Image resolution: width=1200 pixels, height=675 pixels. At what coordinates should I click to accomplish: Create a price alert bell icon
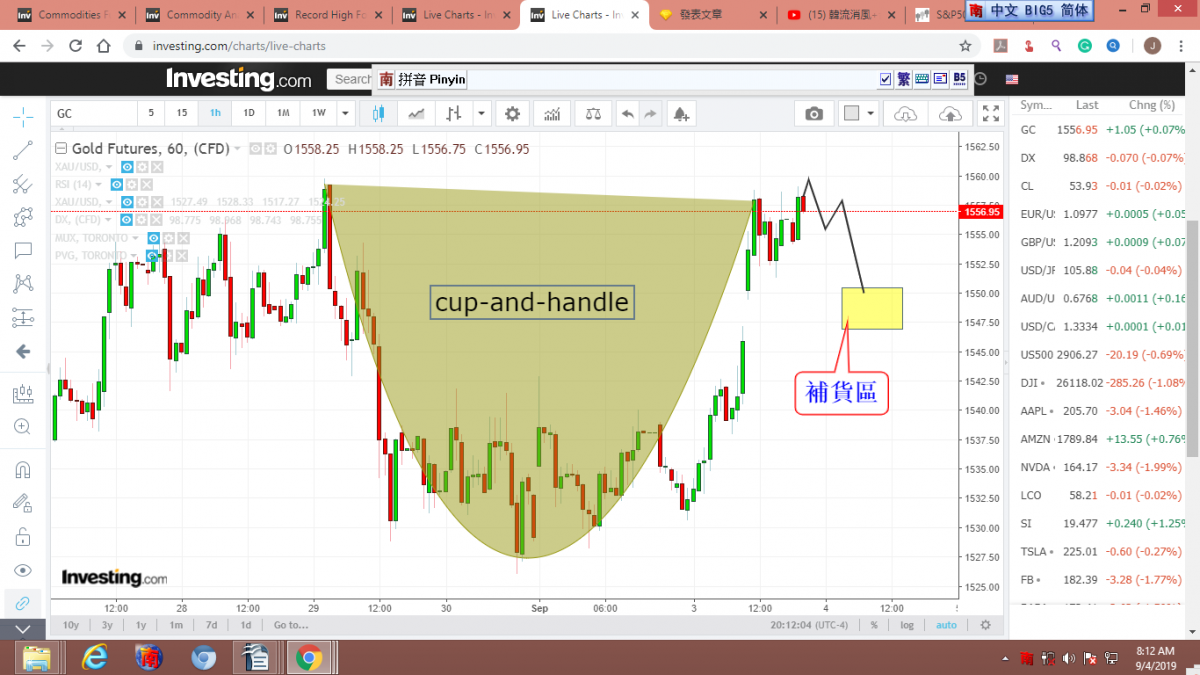[681, 114]
